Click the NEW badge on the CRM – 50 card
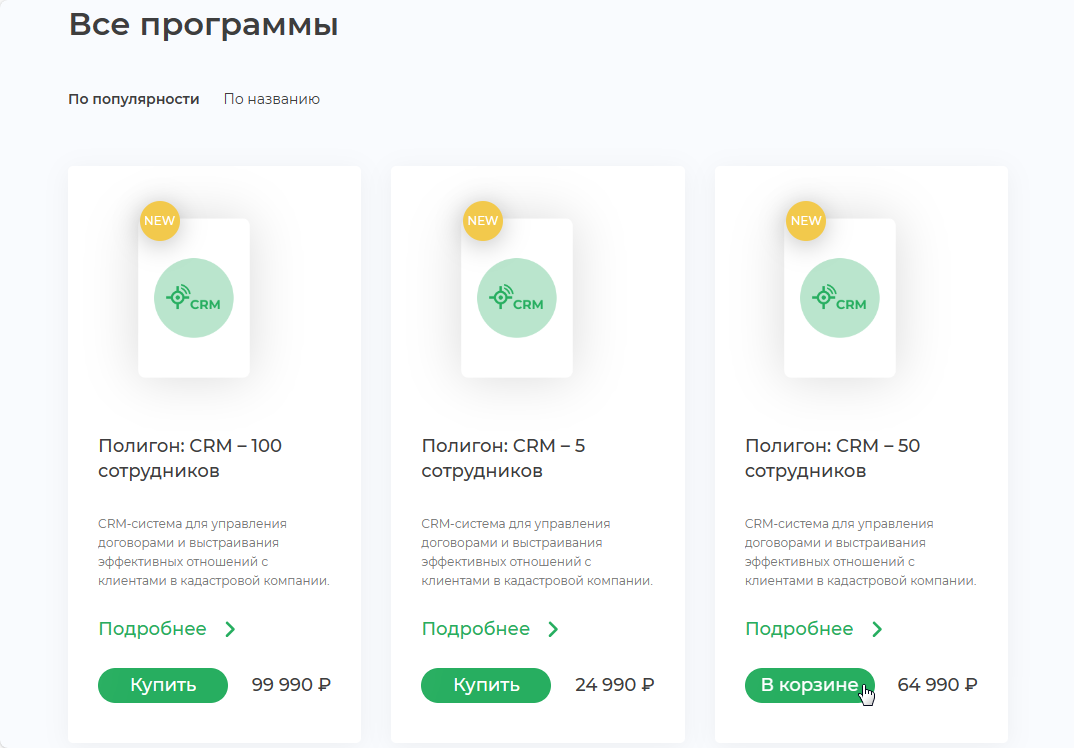1074x748 pixels. click(x=806, y=221)
